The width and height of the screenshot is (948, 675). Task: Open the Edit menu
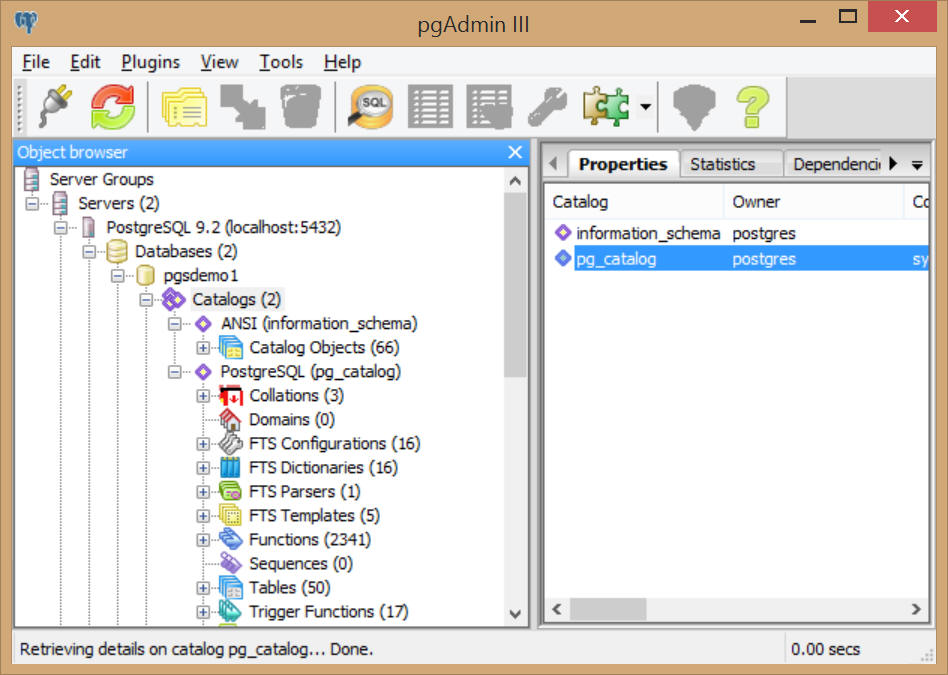(x=85, y=62)
